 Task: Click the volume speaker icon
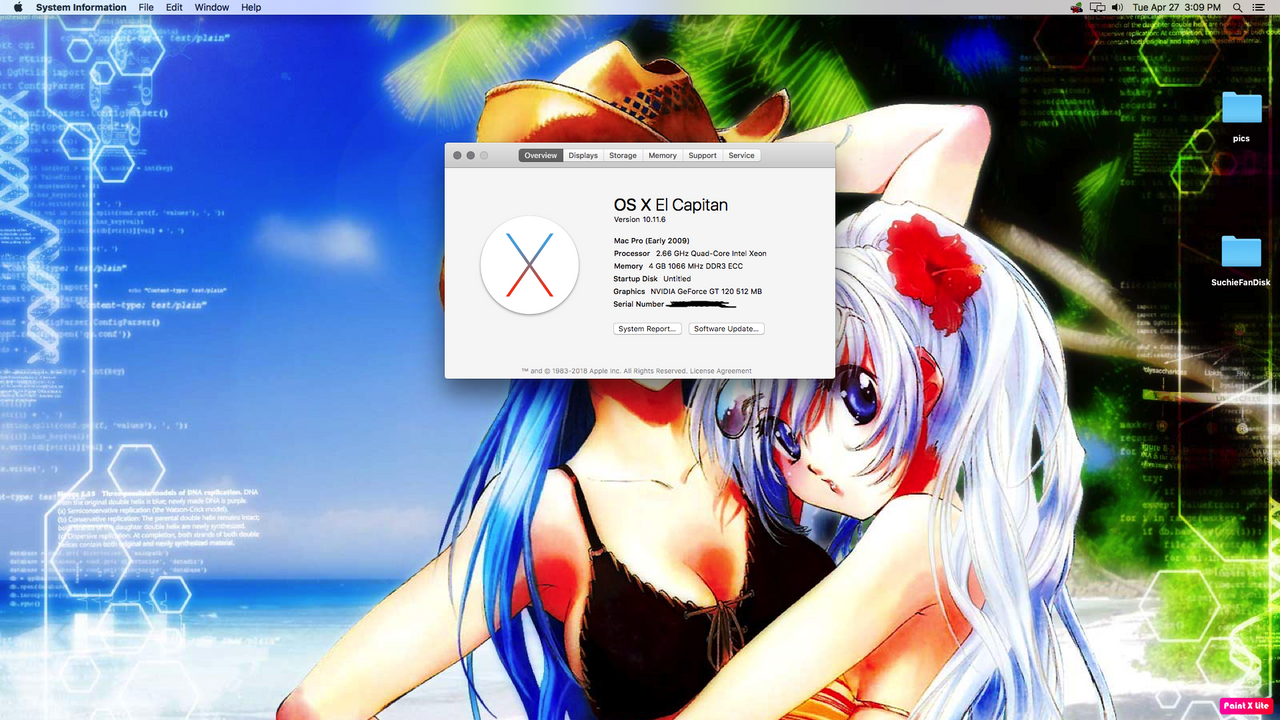1117,7
